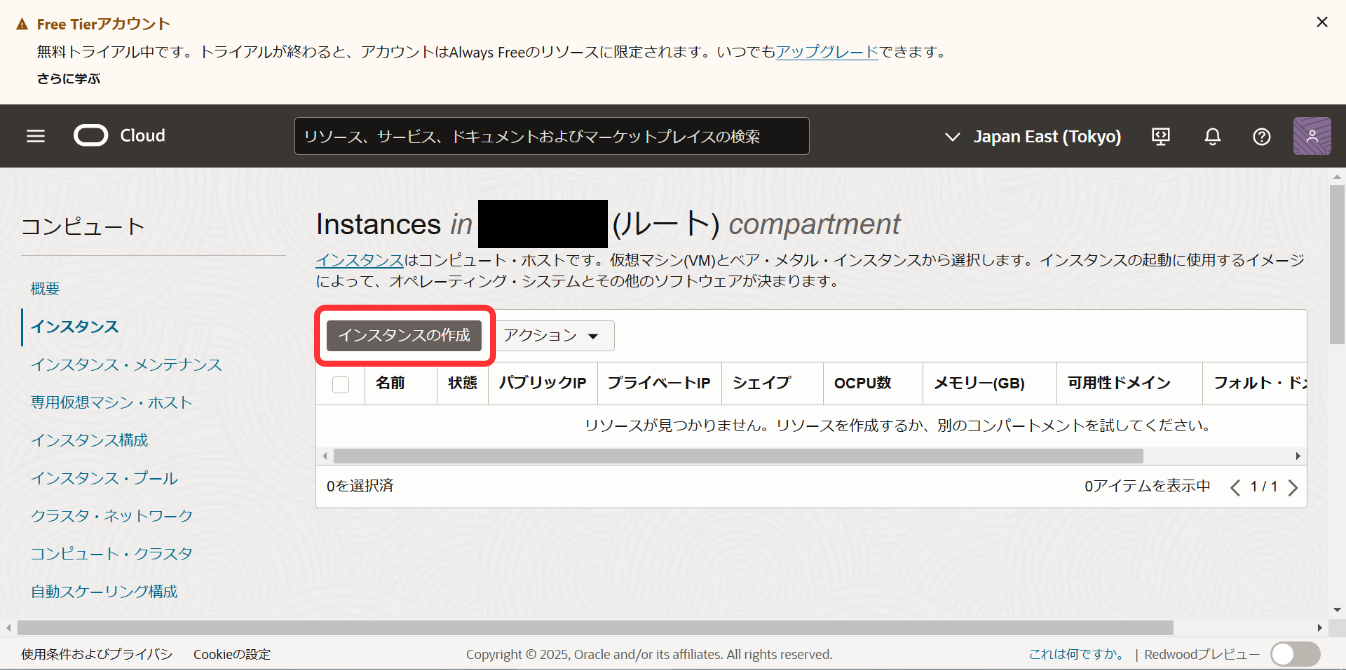Open the アクション dropdown

pos(556,336)
